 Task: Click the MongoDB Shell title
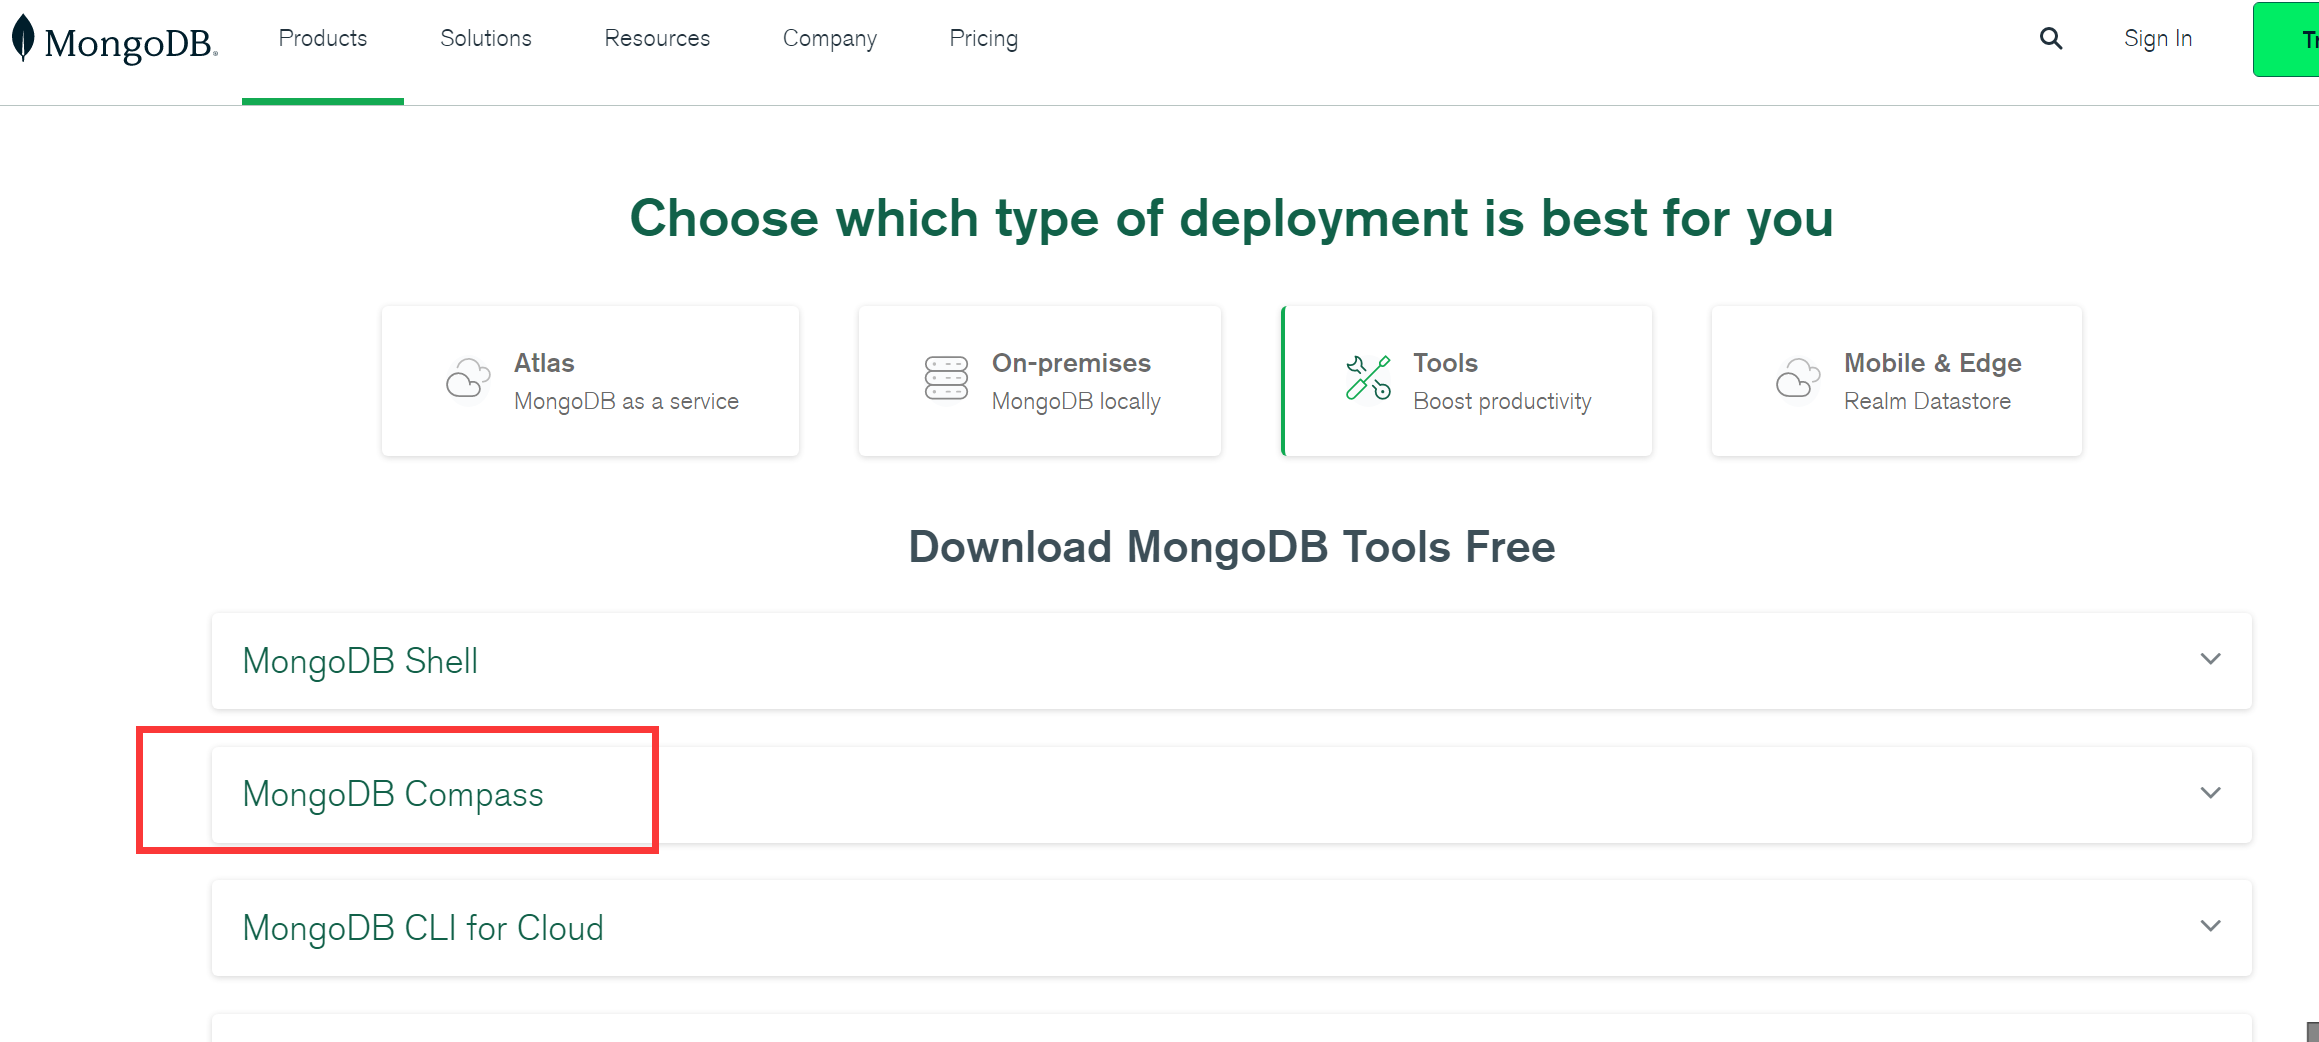coord(360,661)
